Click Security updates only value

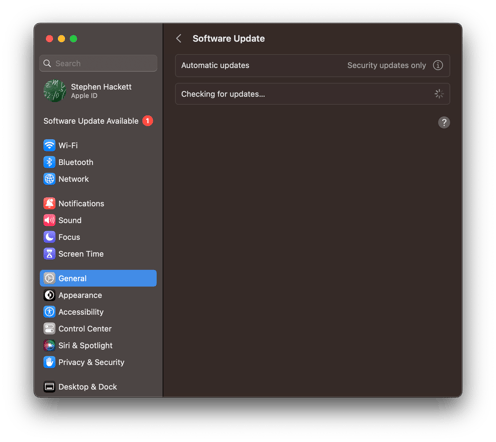click(x=387, y=65)
